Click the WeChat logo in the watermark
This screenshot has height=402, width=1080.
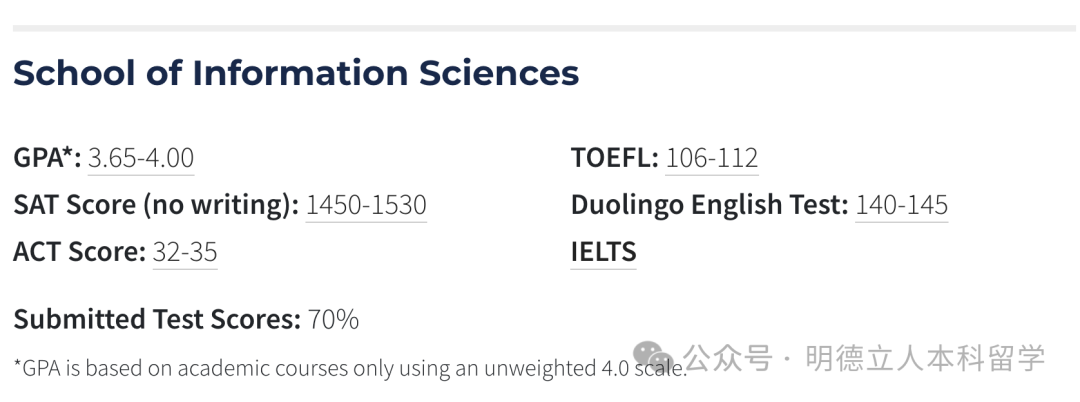654,358
